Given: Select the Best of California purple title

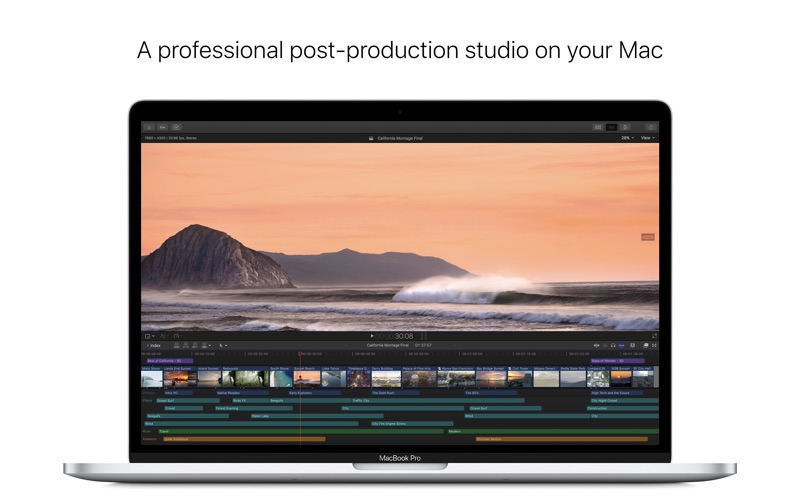Looking at the screenshot, I should pos(170,361).
